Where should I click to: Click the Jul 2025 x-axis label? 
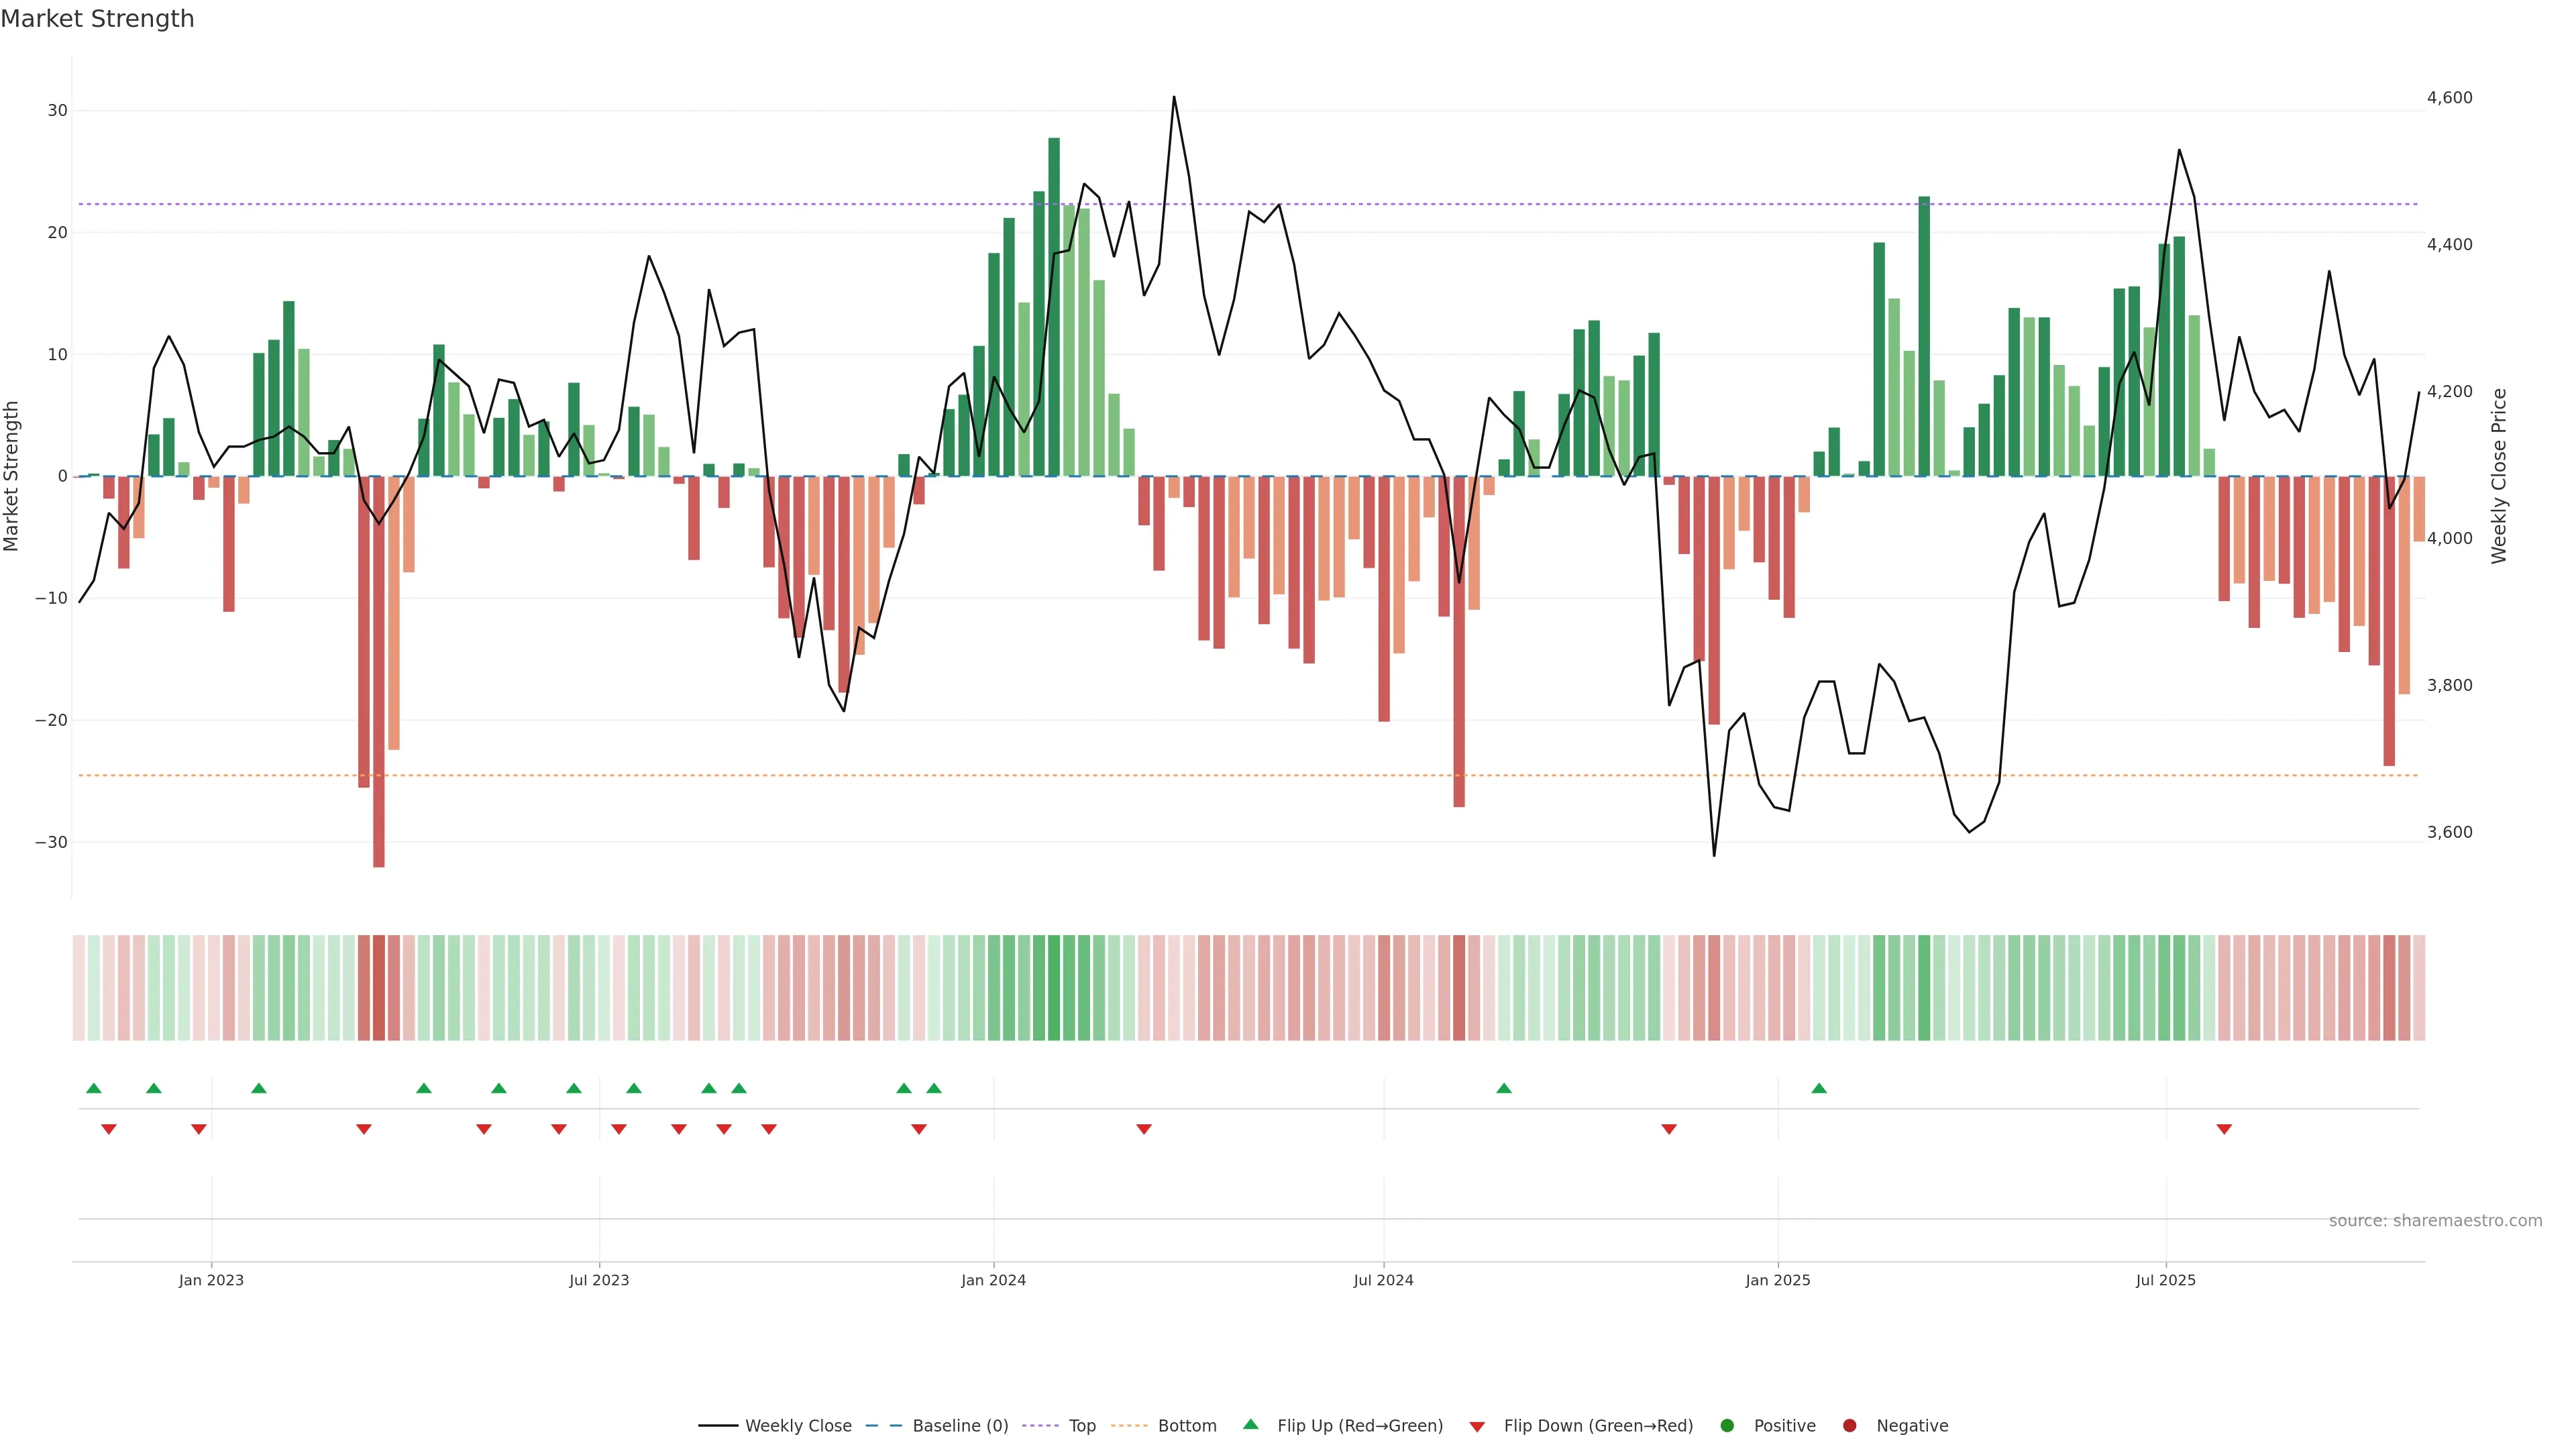coord(2165,1280)
